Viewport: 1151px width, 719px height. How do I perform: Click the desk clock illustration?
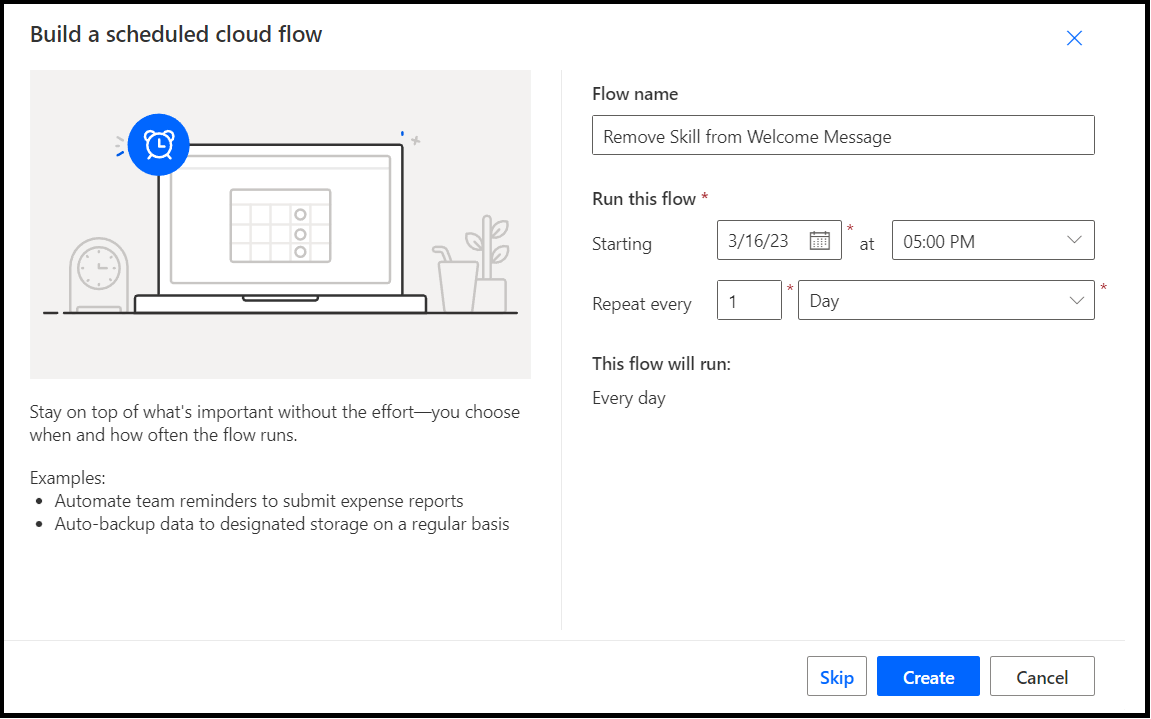[x=98, y=273]
